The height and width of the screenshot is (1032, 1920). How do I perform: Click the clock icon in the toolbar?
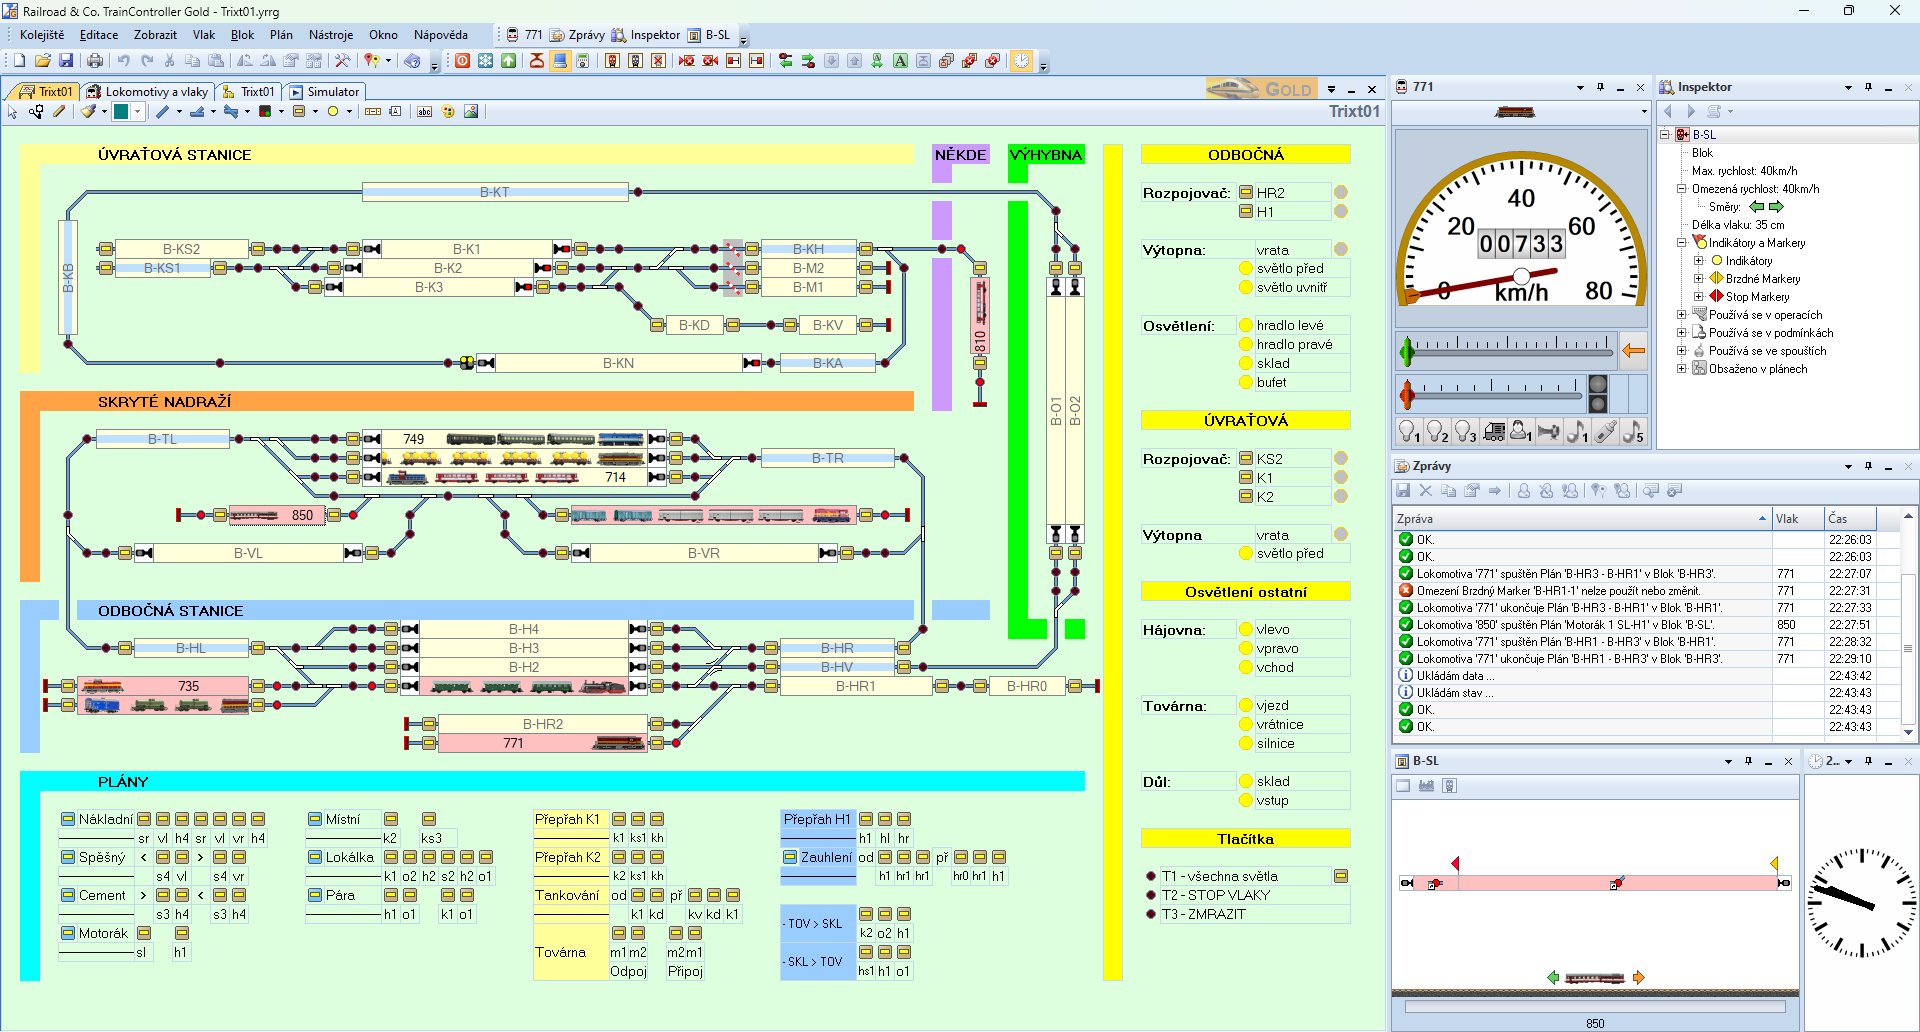tap(1021, 61)
